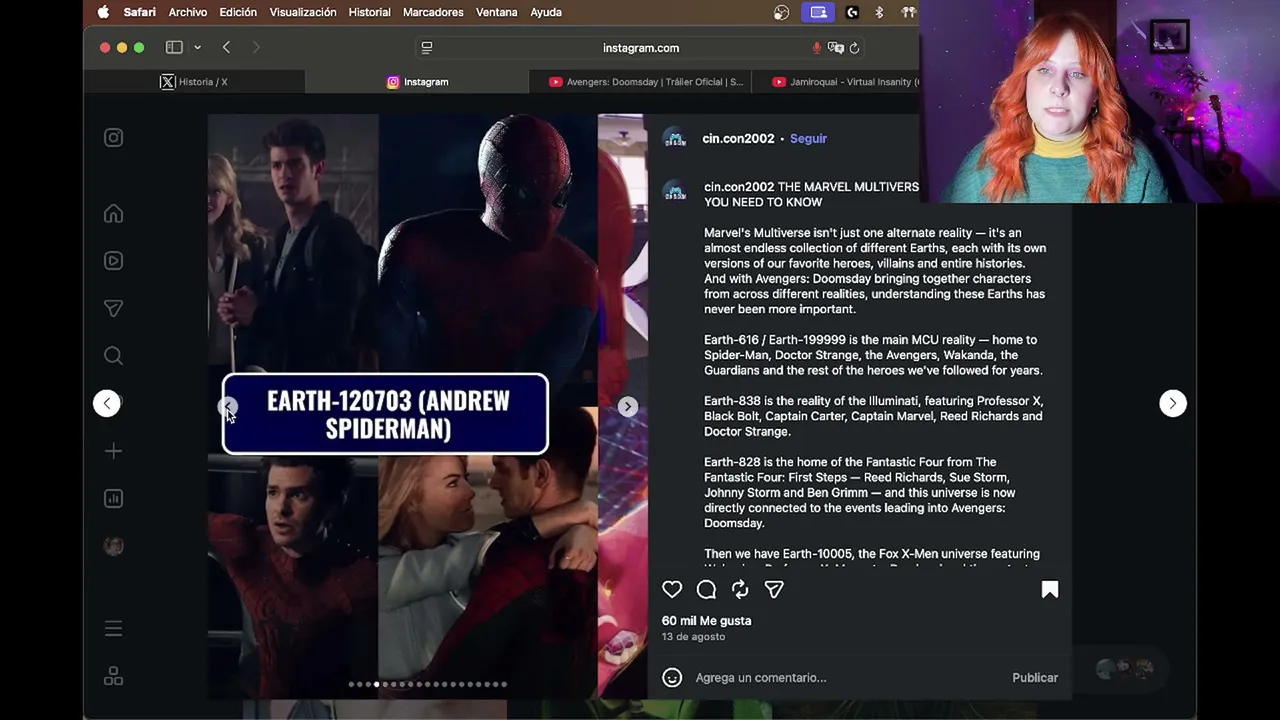Screen dimensions: 1280x720
Task: Open the Archivo menu
Action: tap(188, 12)
